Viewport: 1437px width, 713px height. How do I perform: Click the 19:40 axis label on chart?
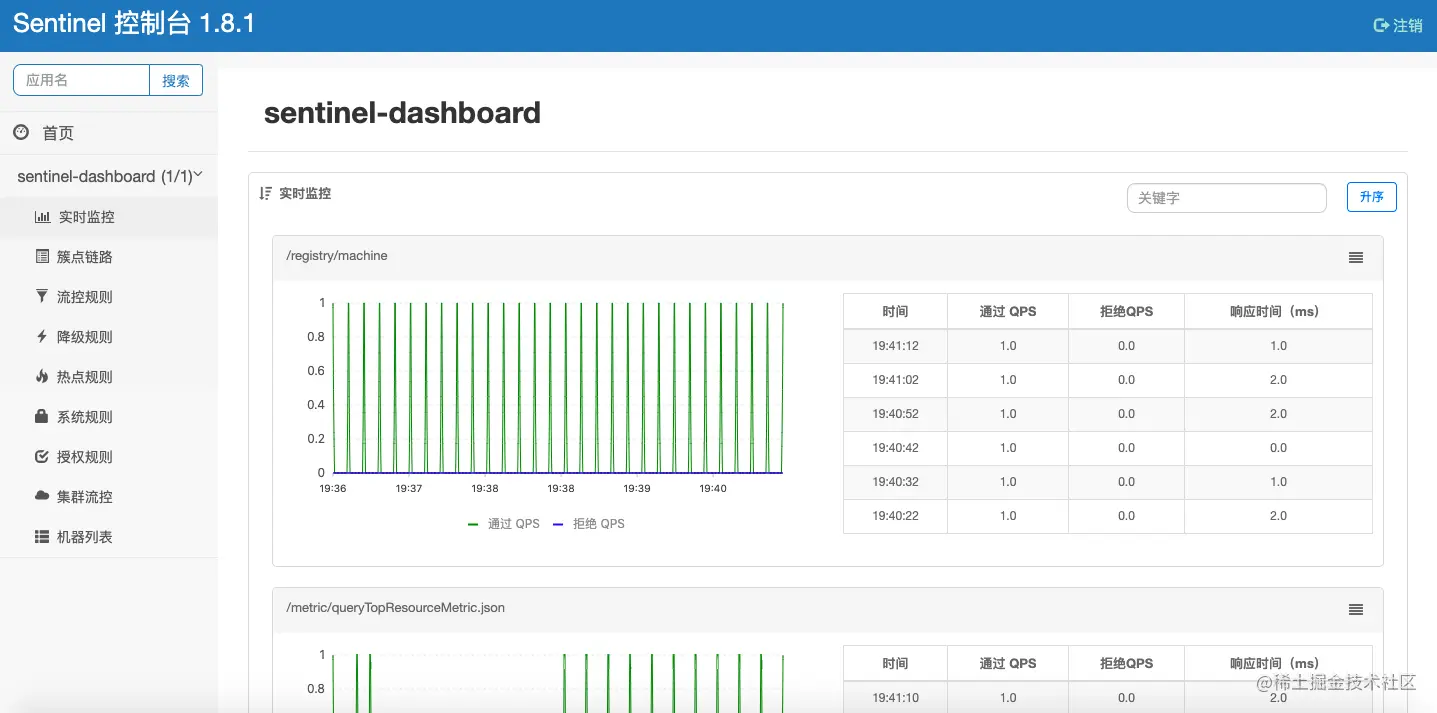[713, 488]
